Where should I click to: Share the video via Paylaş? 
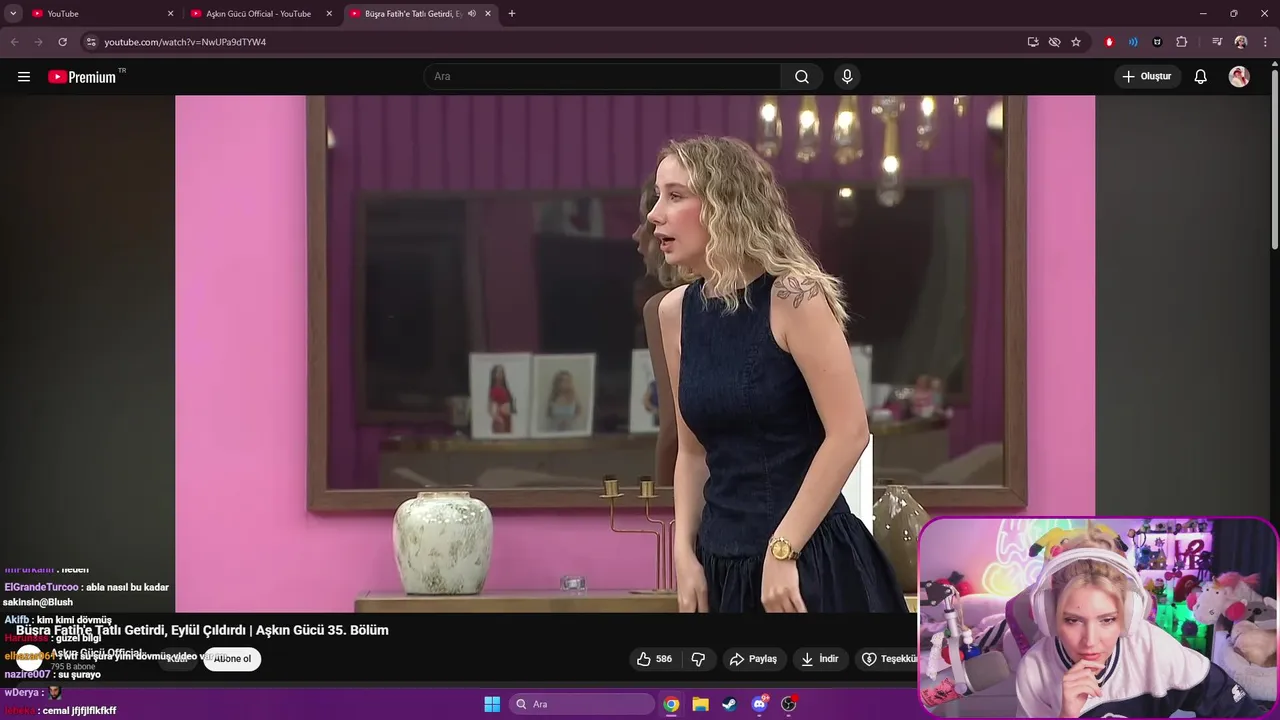753,659
